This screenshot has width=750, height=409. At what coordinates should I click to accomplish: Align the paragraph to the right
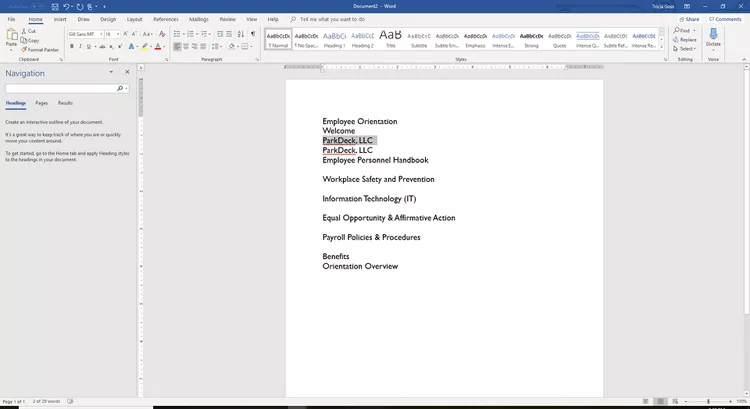(195, 46)
